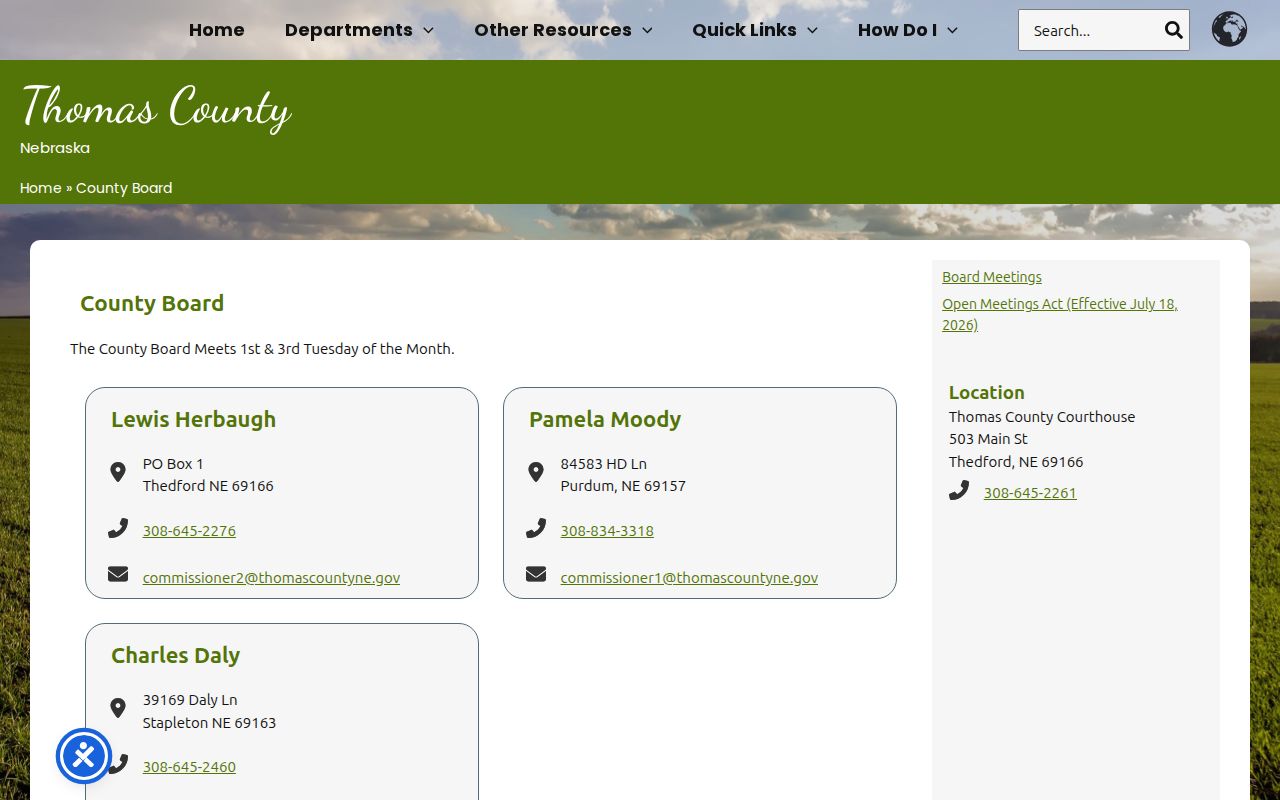Click the Location sidebar heading

coord(987,392)
